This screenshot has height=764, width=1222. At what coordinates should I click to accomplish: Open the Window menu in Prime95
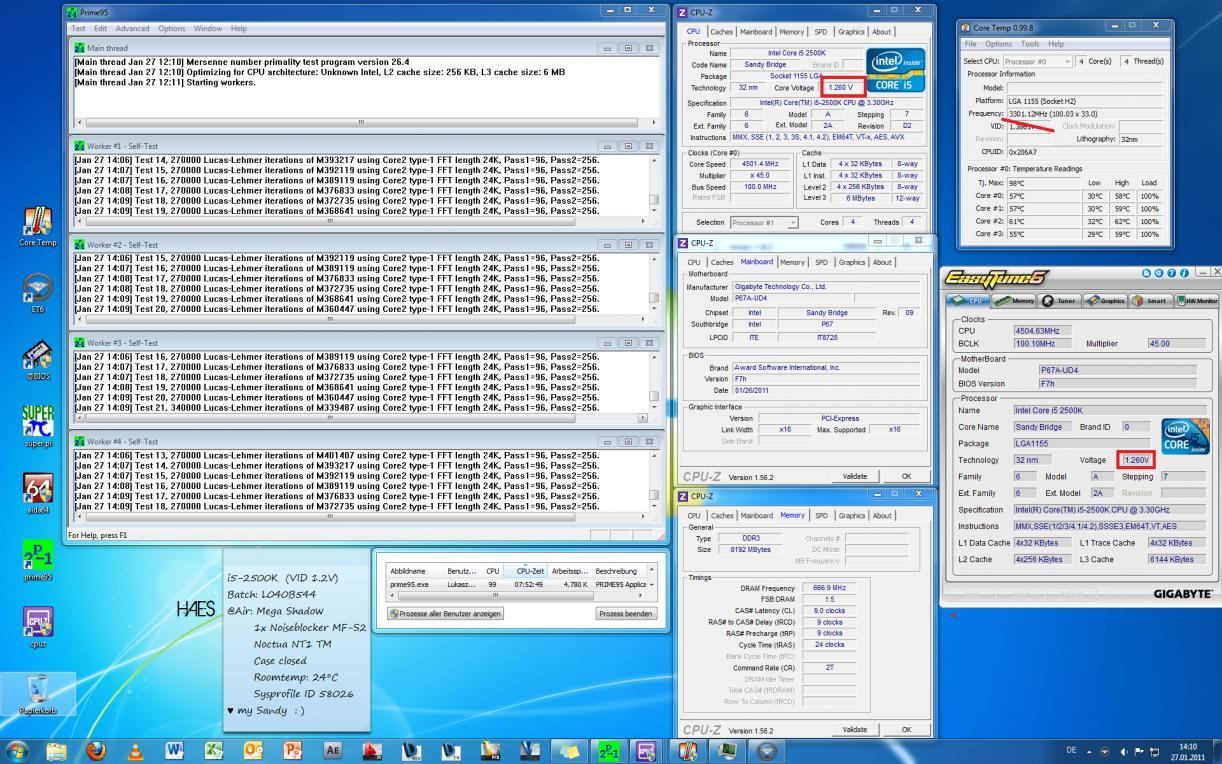pyautogui.click(x=210, y=28)
